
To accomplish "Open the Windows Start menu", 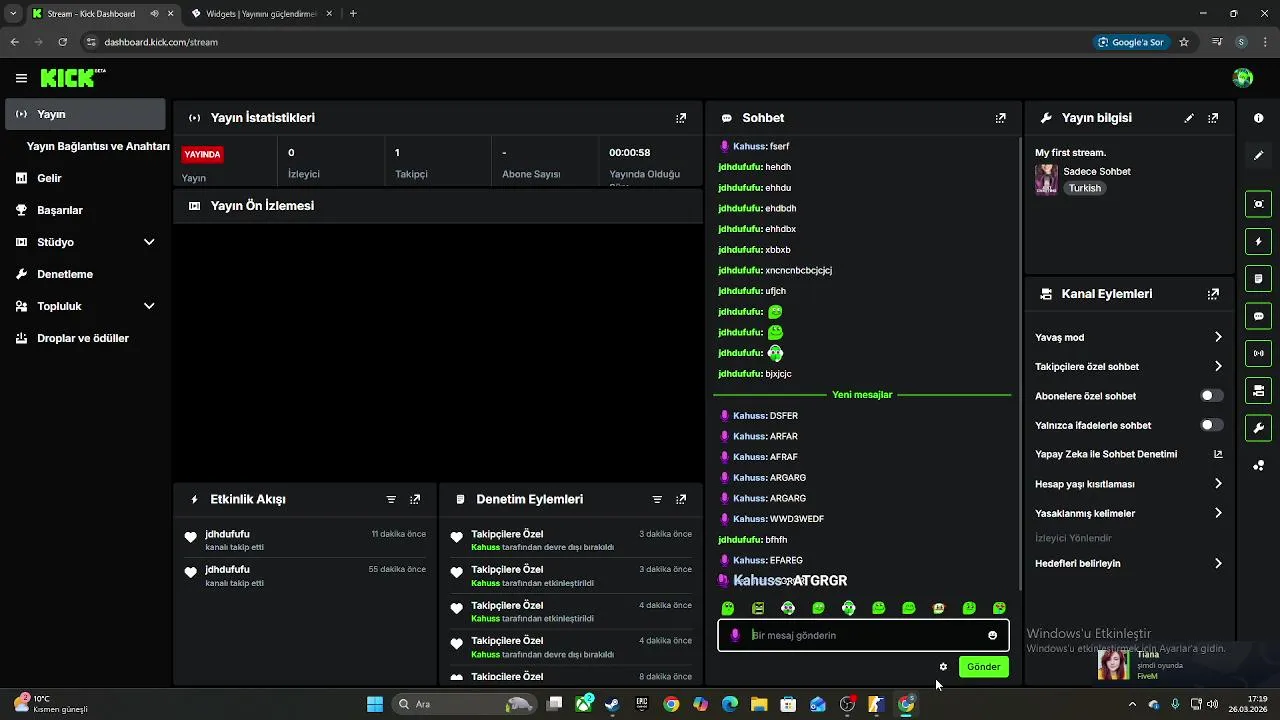I will click(374, 704).
